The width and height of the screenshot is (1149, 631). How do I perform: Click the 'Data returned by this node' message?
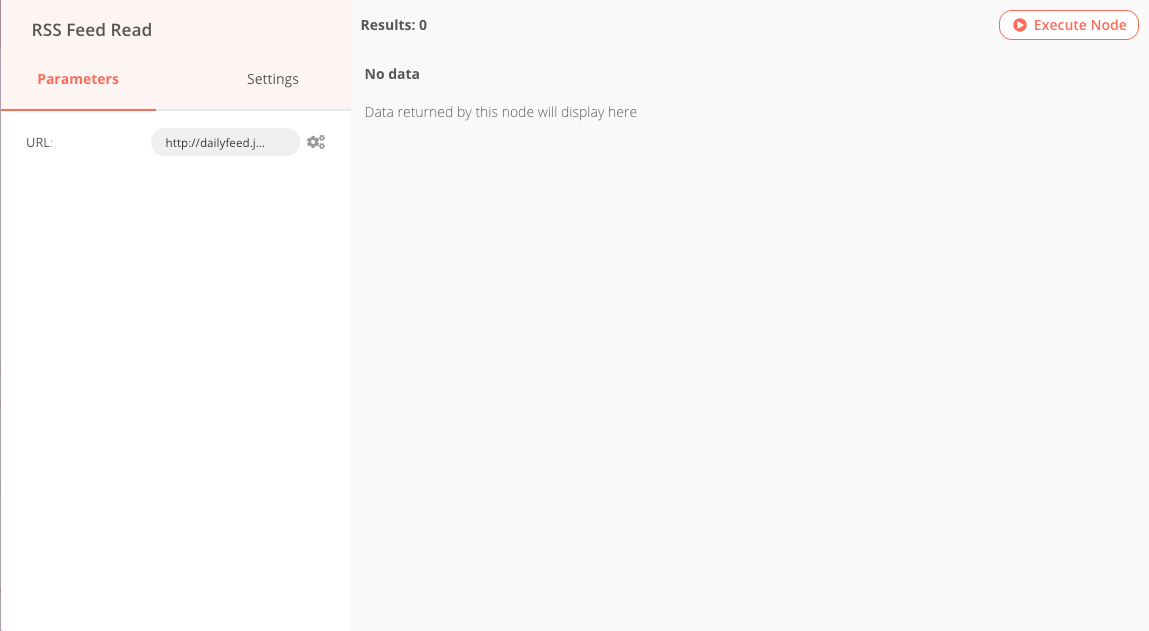[500, 112]
